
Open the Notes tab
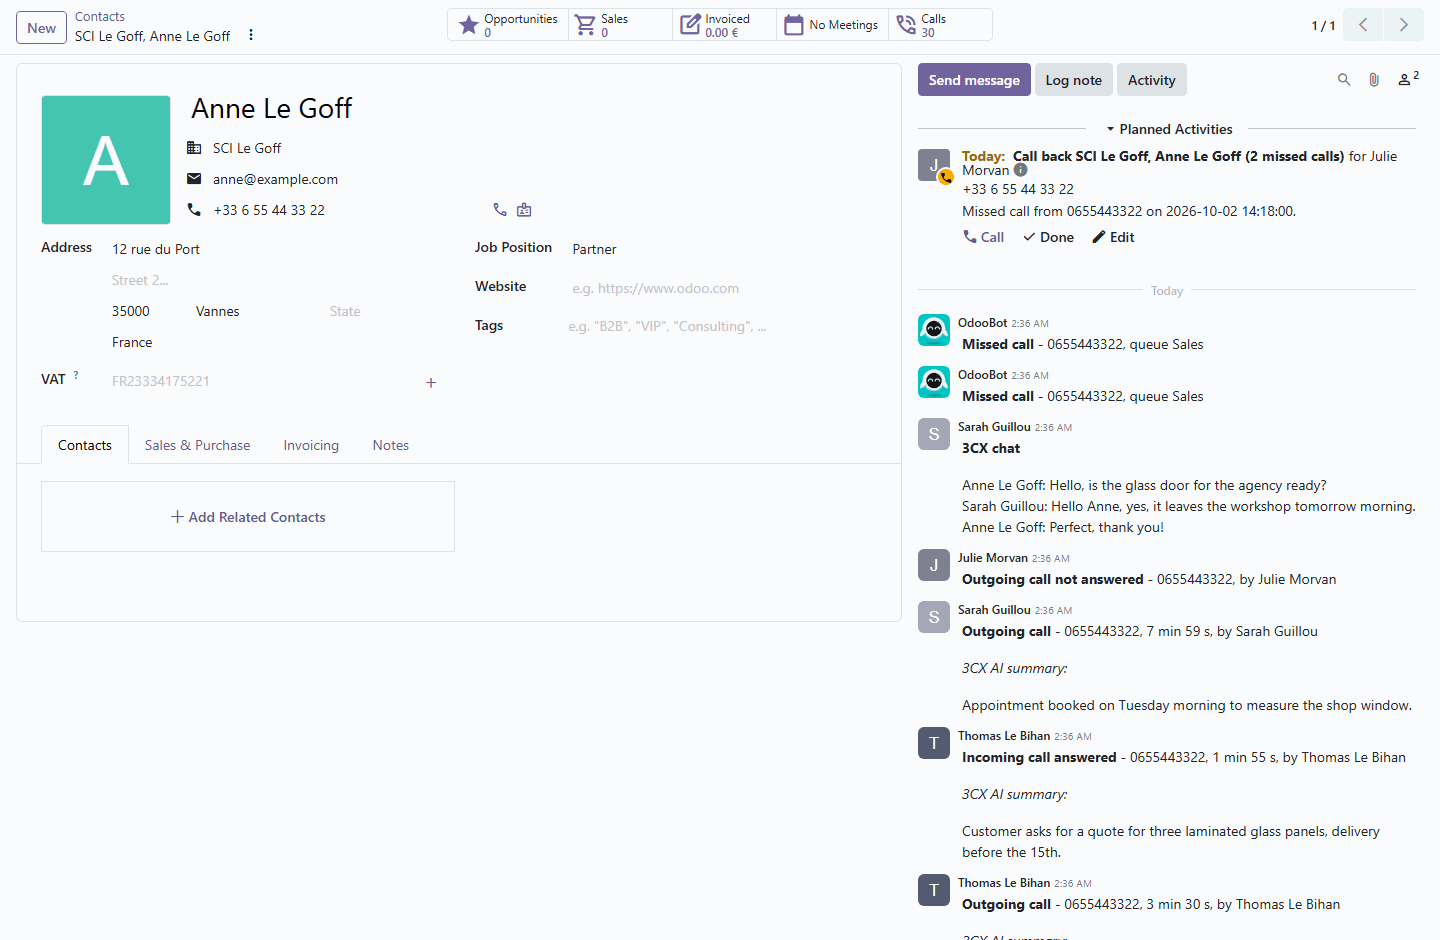(x=391, y=445)
